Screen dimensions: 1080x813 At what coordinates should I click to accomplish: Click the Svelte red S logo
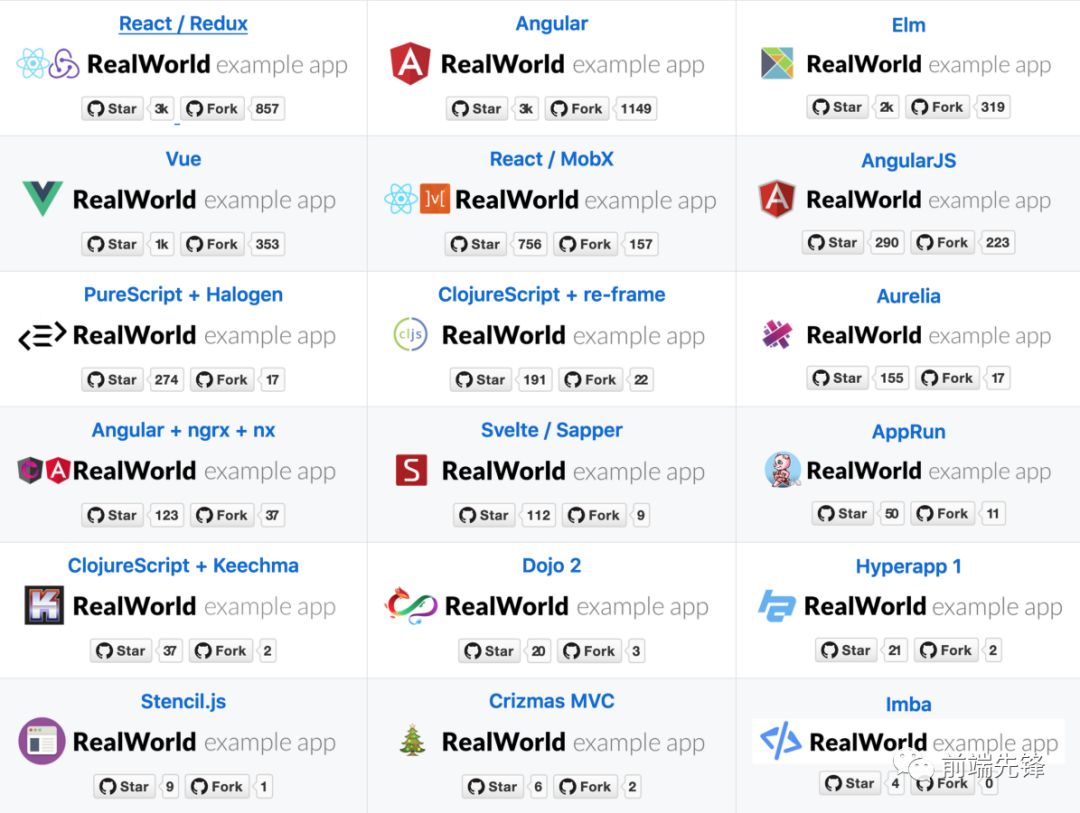(411, 471)
